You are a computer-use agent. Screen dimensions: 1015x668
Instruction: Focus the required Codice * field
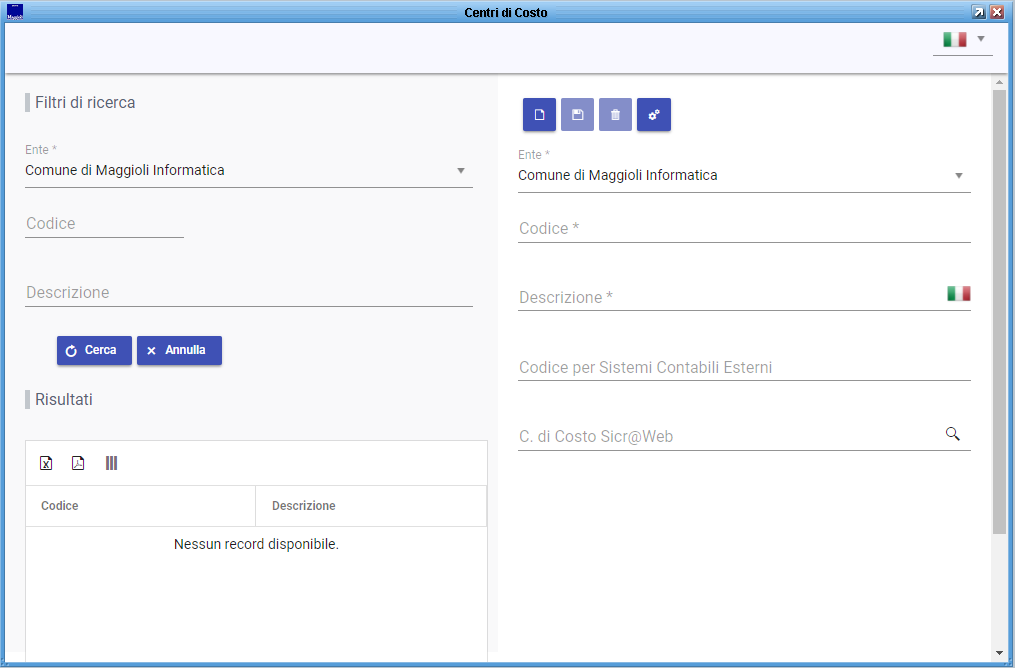pos(744,228)
